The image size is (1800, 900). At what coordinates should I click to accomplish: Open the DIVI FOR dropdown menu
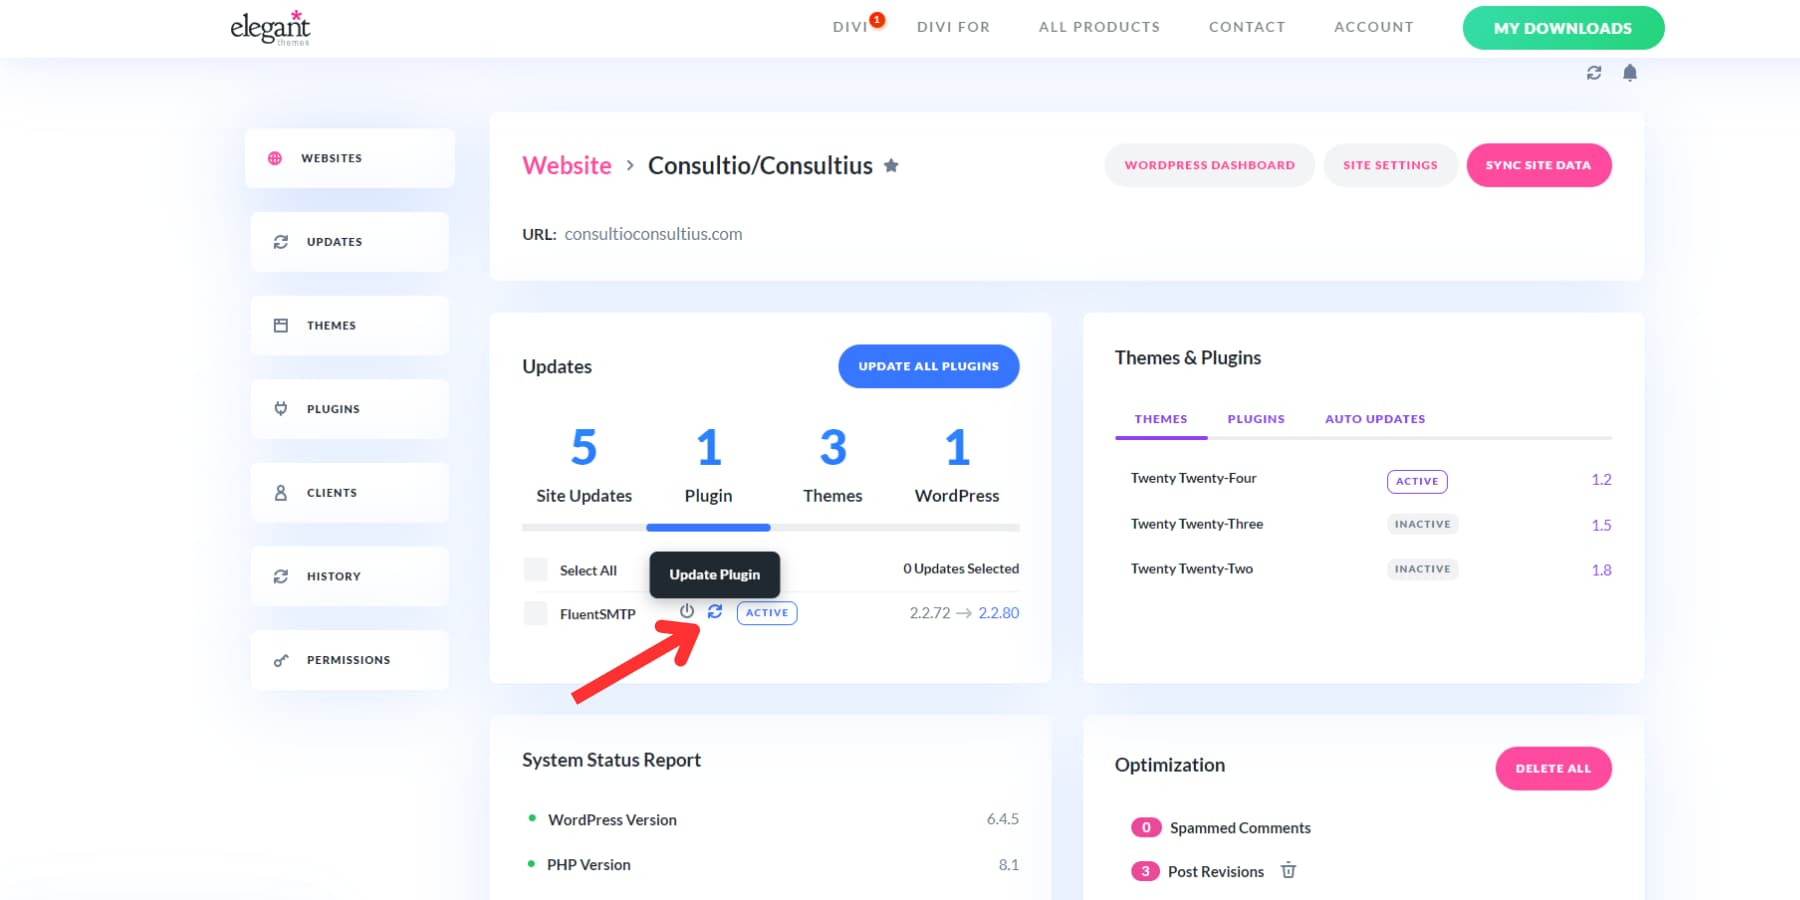coord(953,27)
